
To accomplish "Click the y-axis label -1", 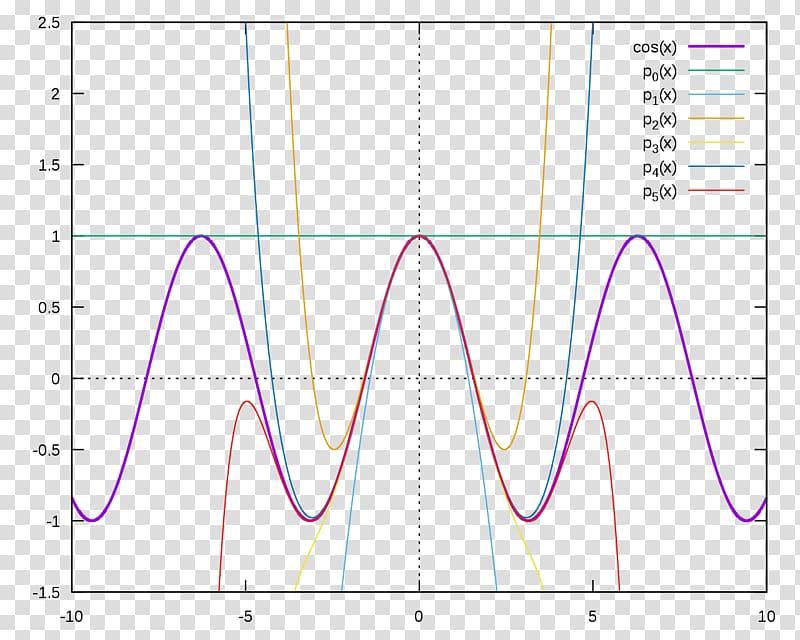I will pos(52,521).
